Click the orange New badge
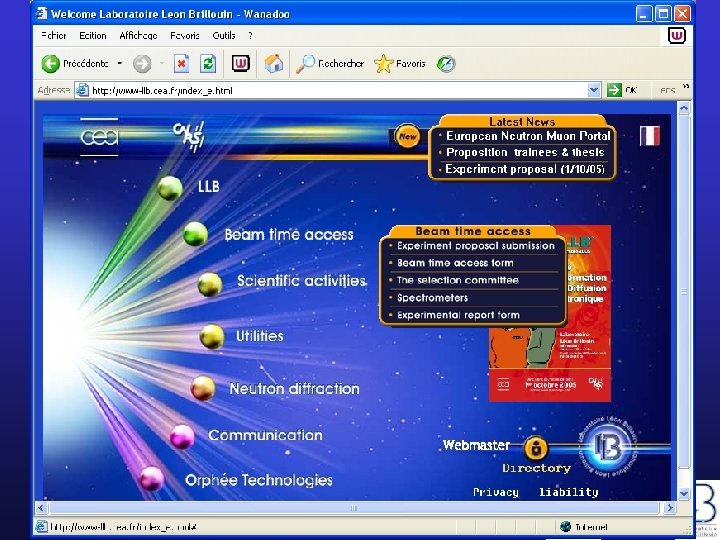Screen dimensions: 720x540 coord(407,136)
